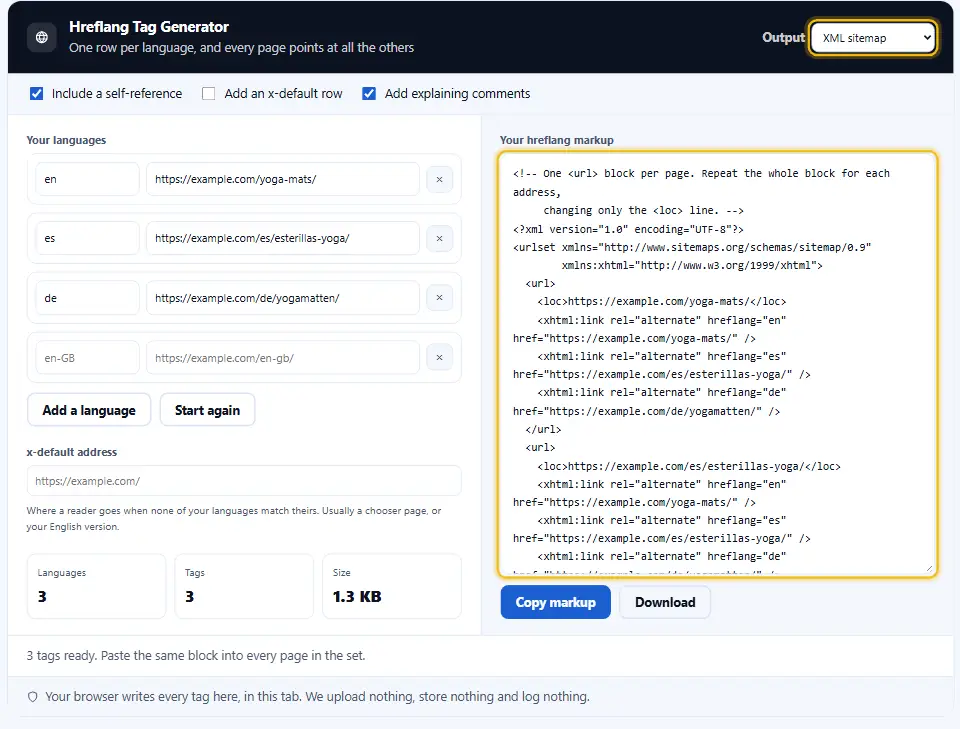Click the Size card showing 1.3 KB
The height and width of the screenshot is (729, 960).
point(392,586)
